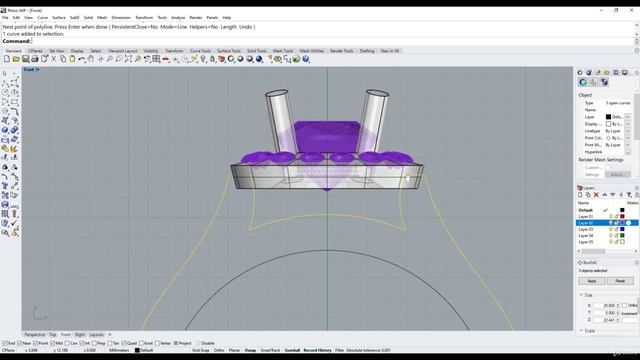Click the BoxEdit Size X value field
640x360 pixels.
coord(607,305)
